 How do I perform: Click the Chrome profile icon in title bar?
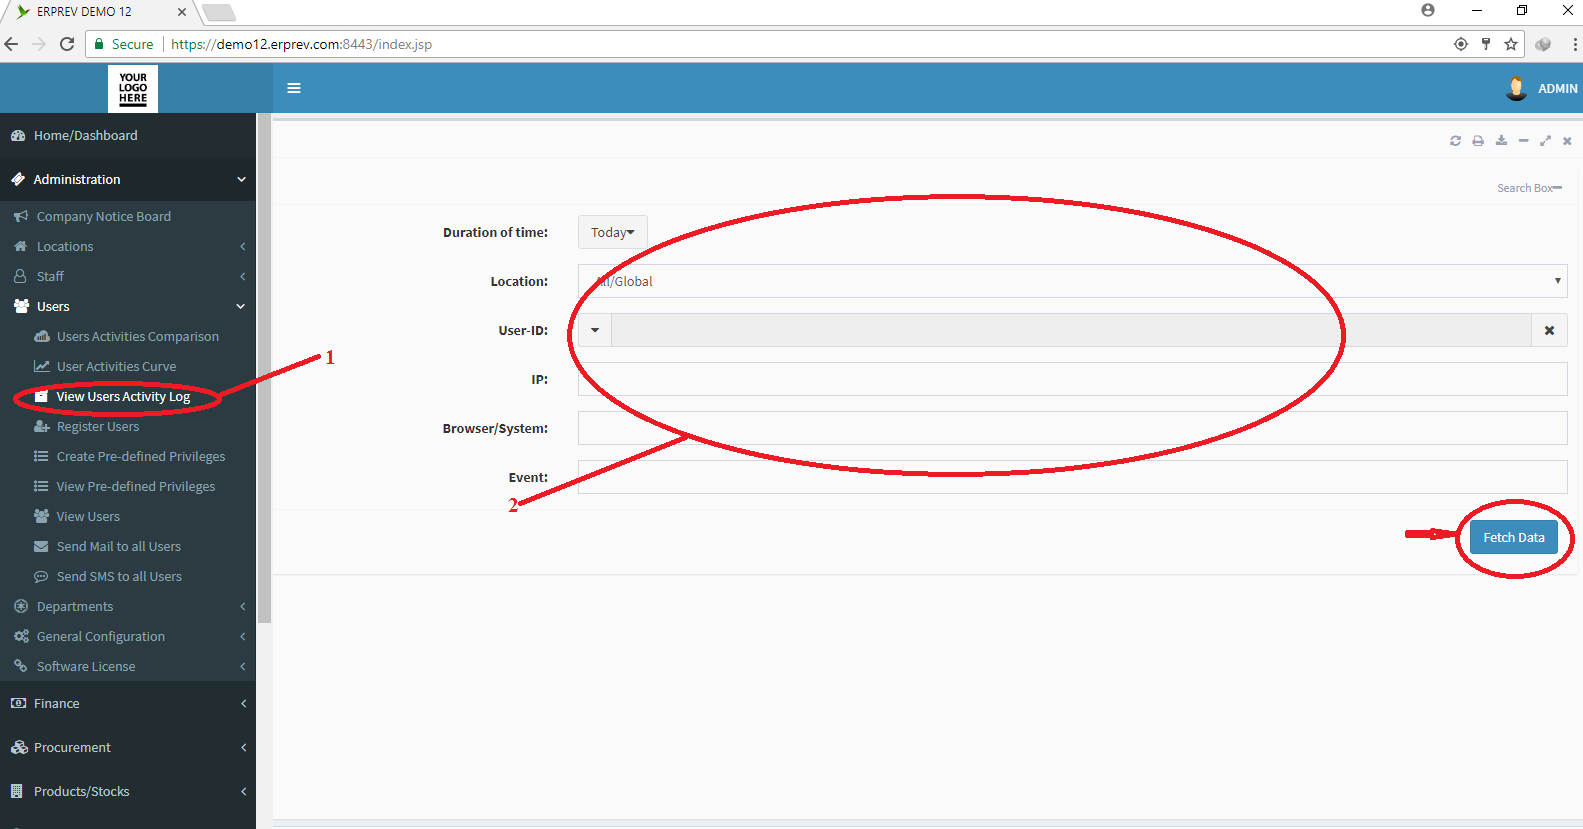[x=1428, y=10]
